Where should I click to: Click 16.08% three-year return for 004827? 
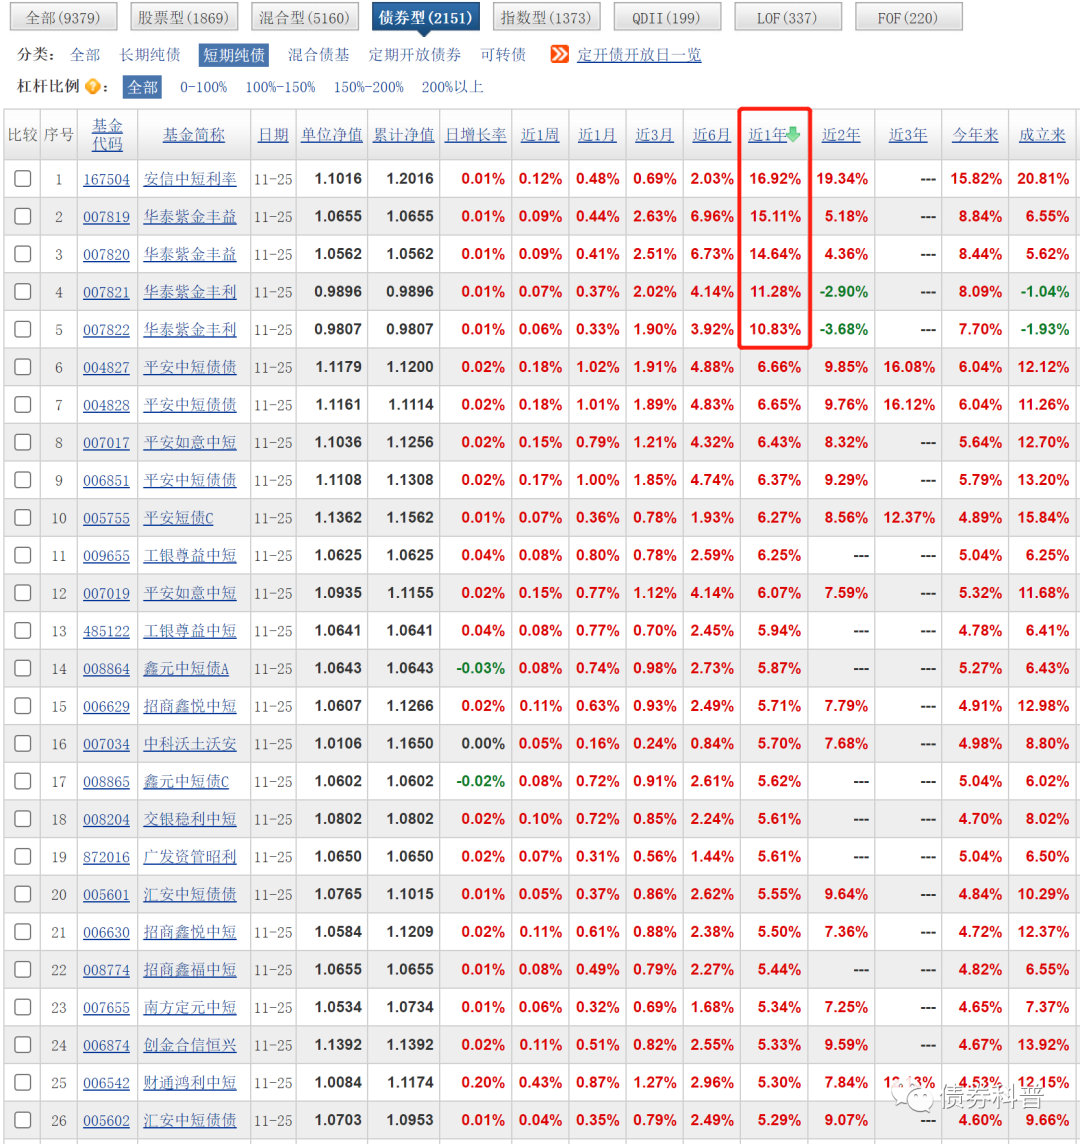click(x=909, y=367)
